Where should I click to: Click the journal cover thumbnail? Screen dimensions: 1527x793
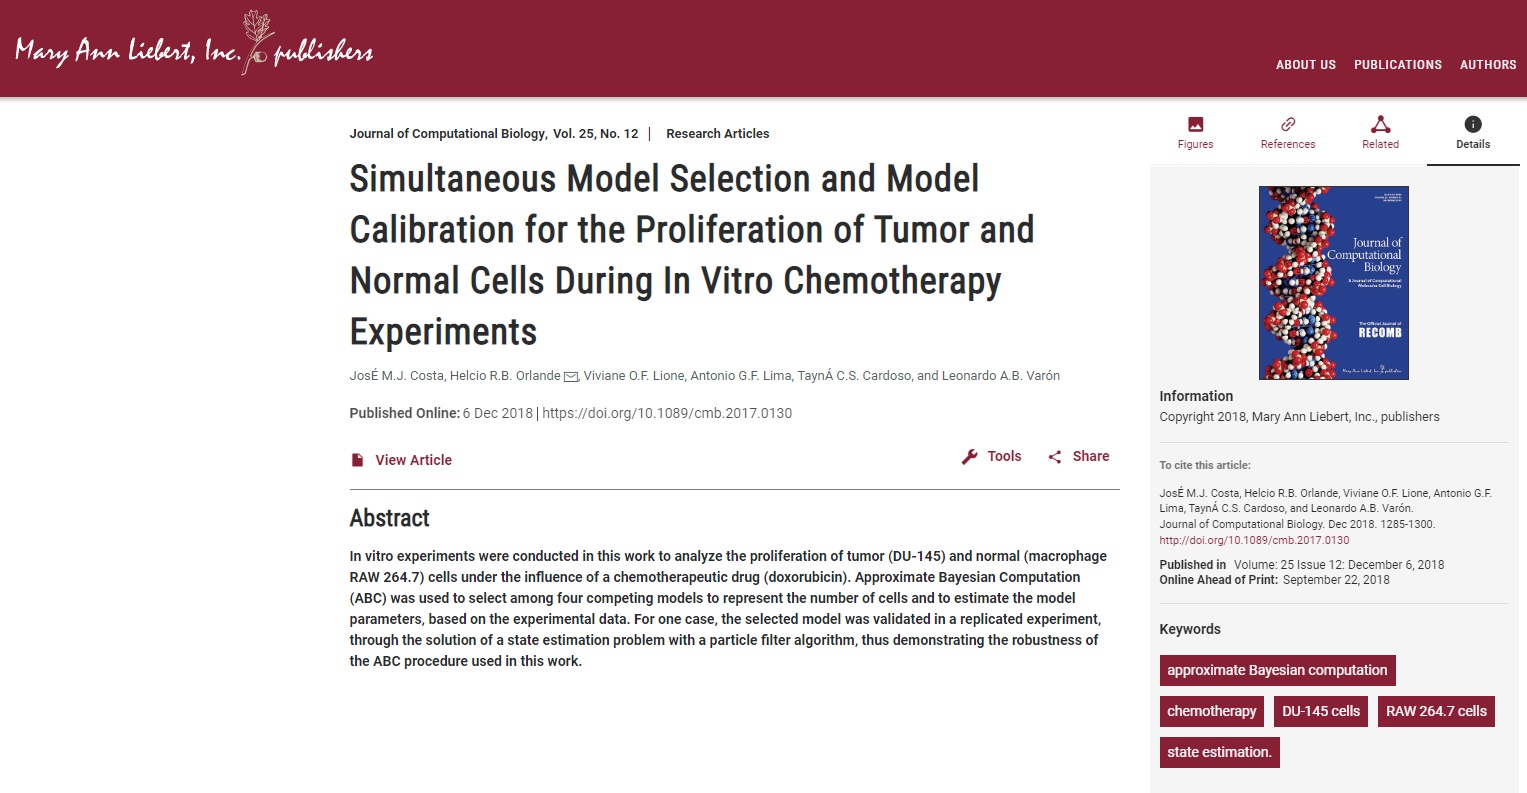click(x=1333, y=282)
